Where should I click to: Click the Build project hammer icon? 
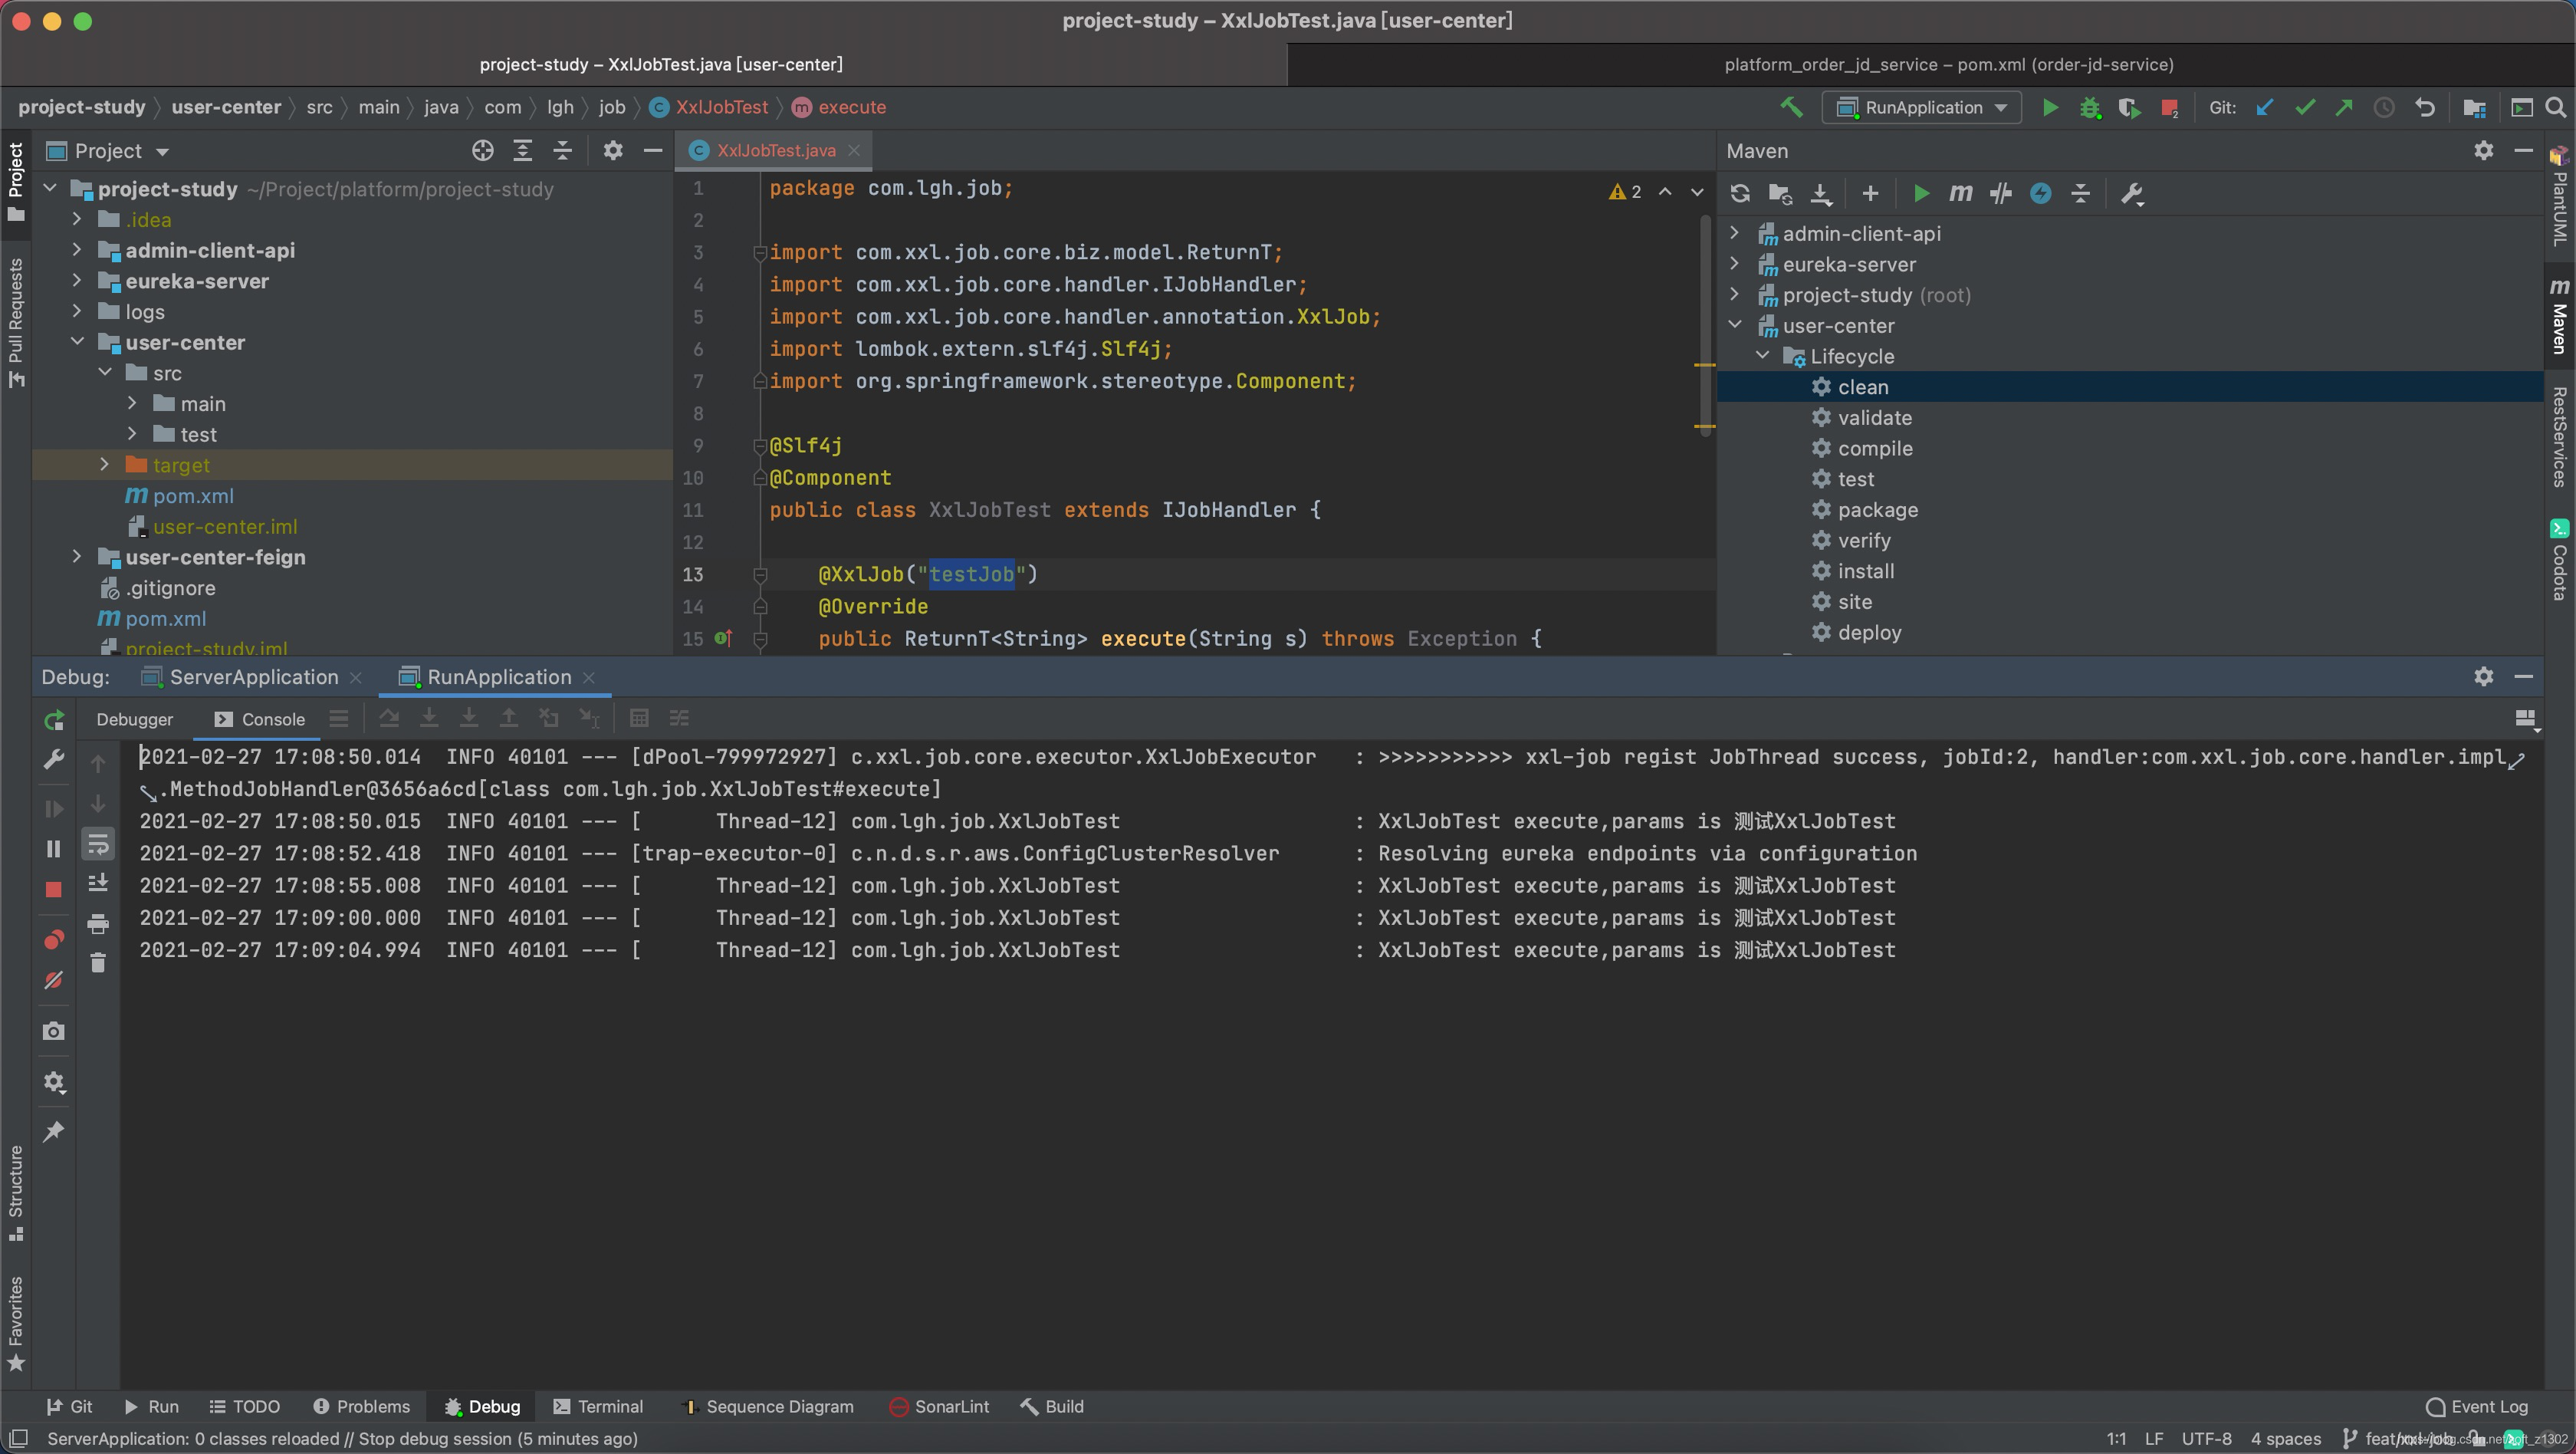click(1791, 107)
